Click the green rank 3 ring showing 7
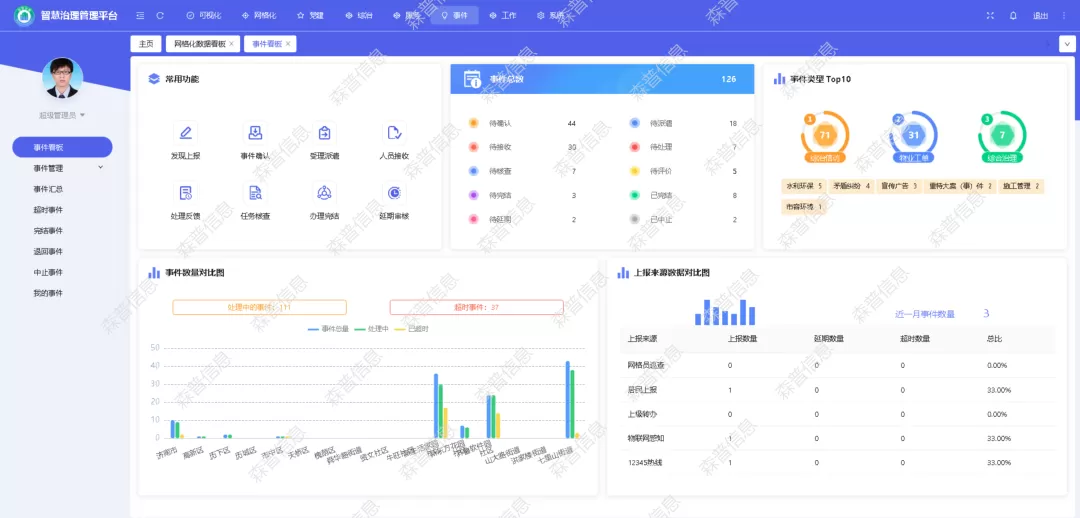The image size is (1080, 518). tap(1002, 135)
